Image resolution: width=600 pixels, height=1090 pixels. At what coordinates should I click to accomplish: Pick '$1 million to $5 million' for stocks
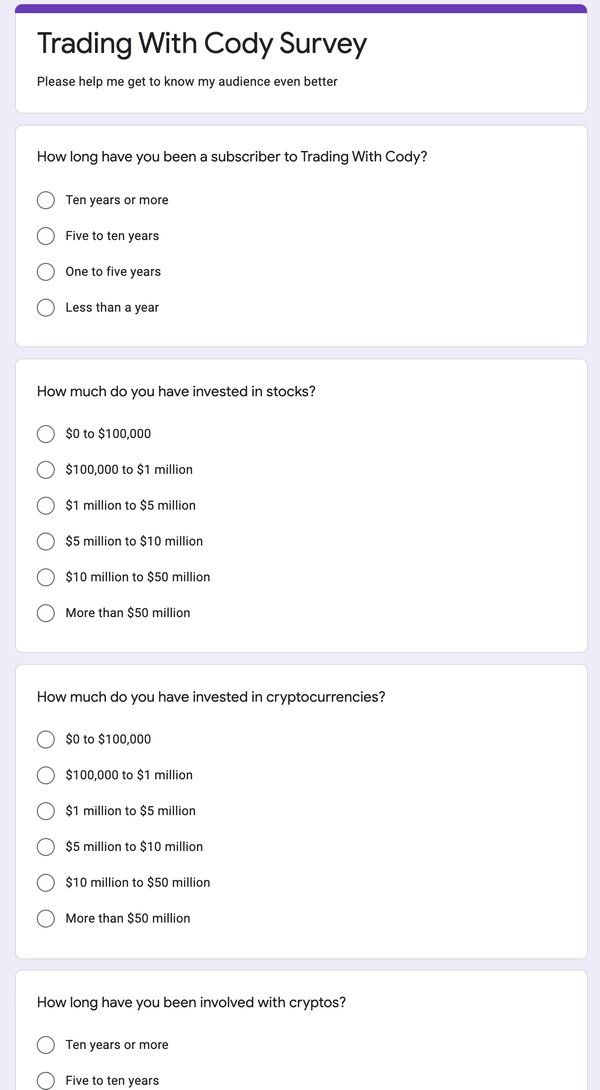45,505
